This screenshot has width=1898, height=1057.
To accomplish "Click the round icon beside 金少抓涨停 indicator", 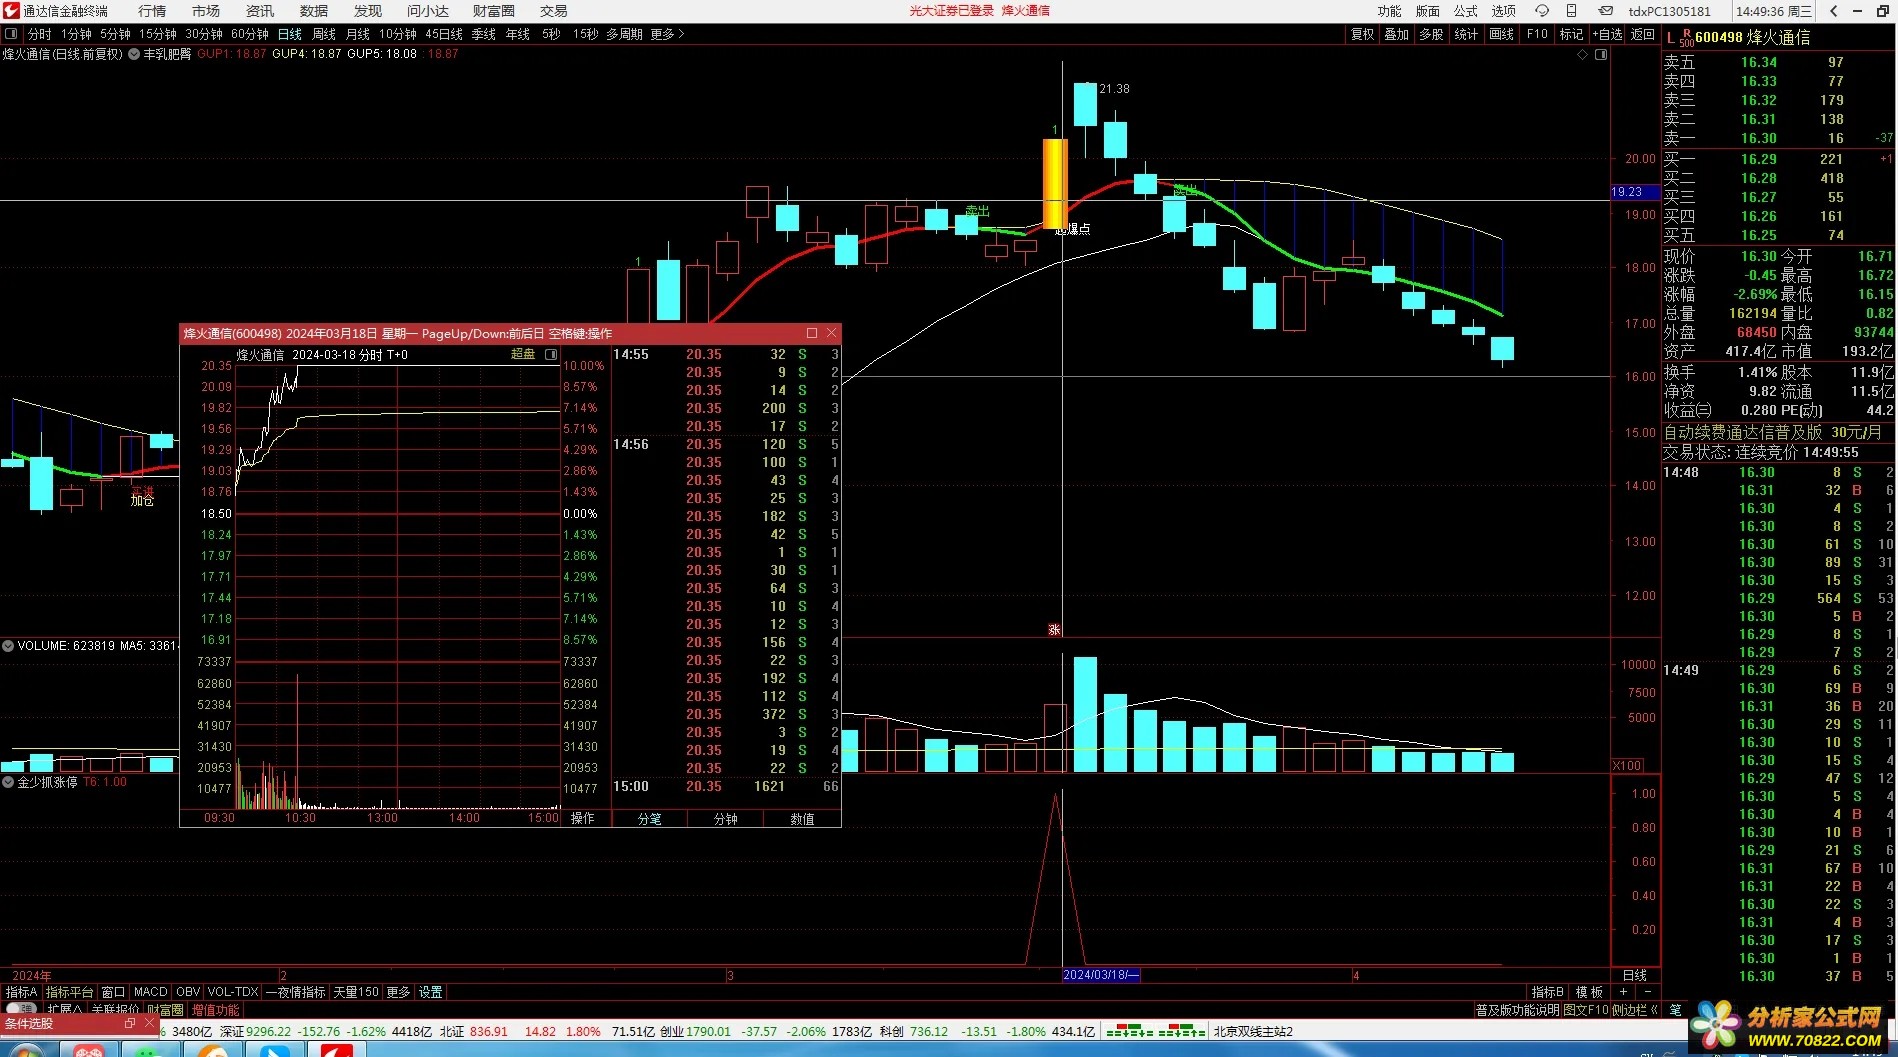I will [8, 782].
